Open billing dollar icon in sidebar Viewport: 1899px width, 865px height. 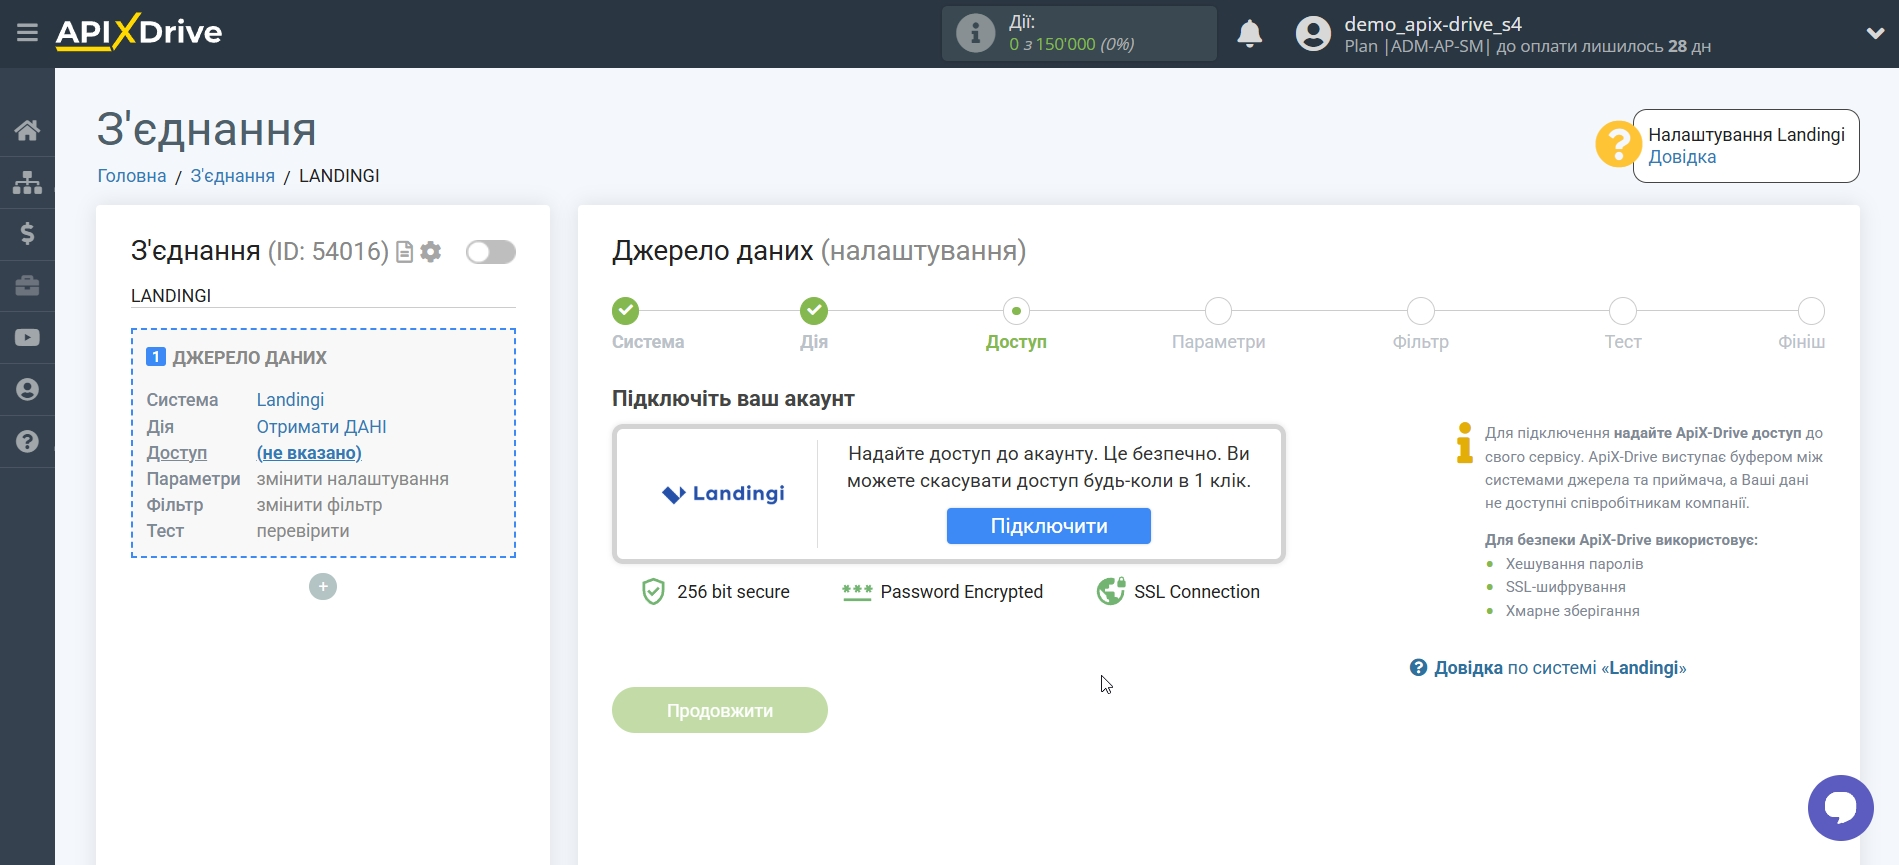pyautogui.click(x=27, y=234)
